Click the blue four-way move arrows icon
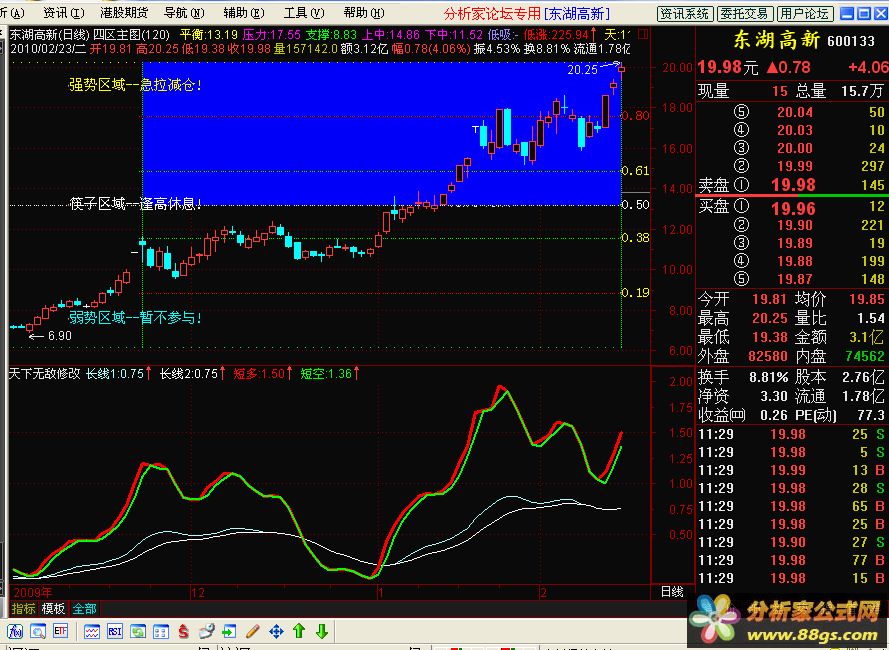 click(x=276, y=631)
